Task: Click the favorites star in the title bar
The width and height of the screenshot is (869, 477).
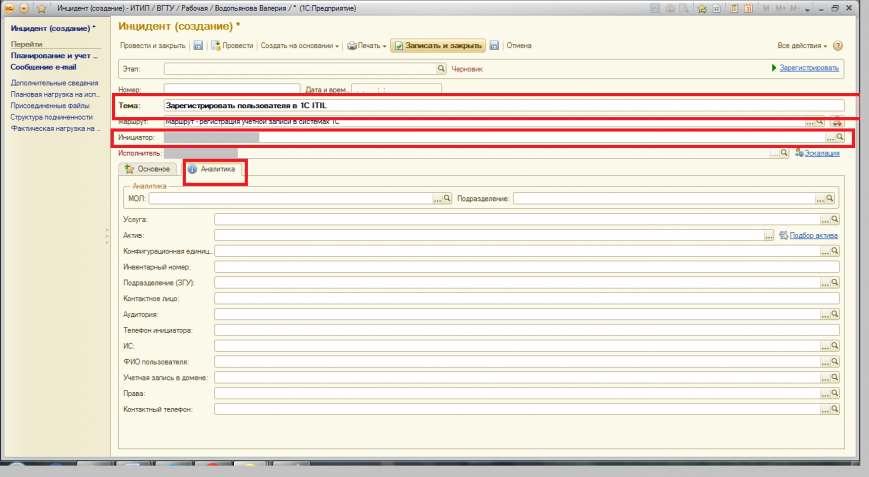Action: tap(42, 8)
